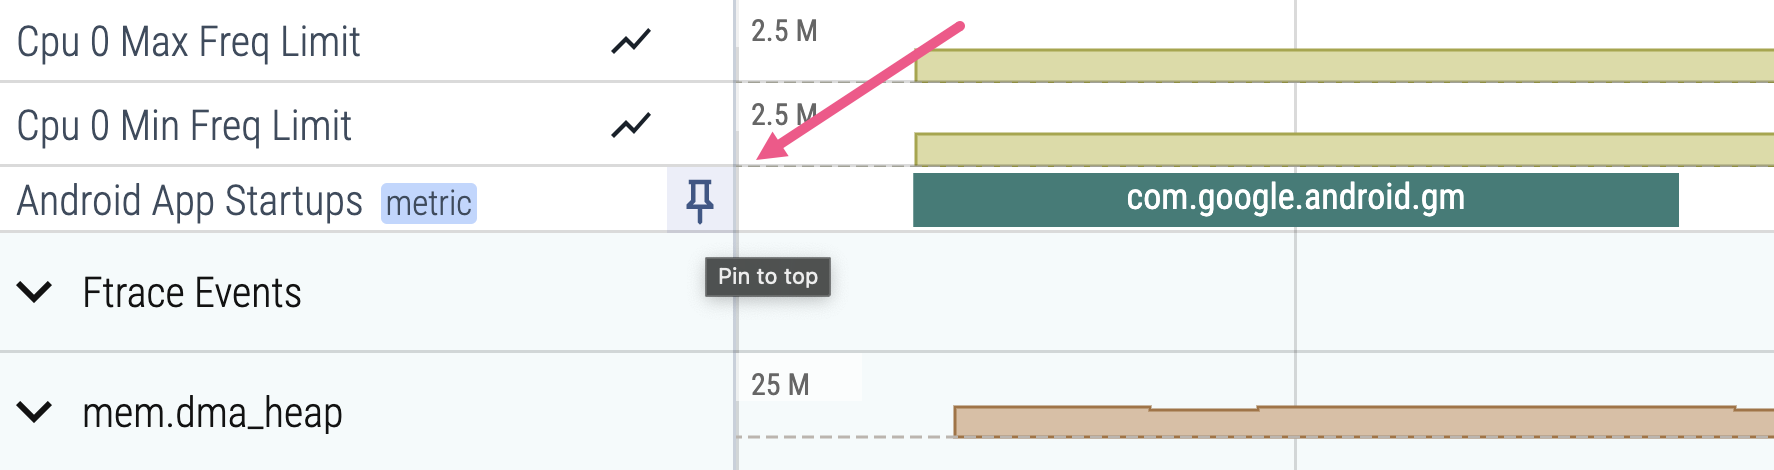The height and width of the screenshot is (470, 1774).
Task: Click the 25 M scale label on mem.dma_heap
Action: pyautogui.click(x=780, y=385)
